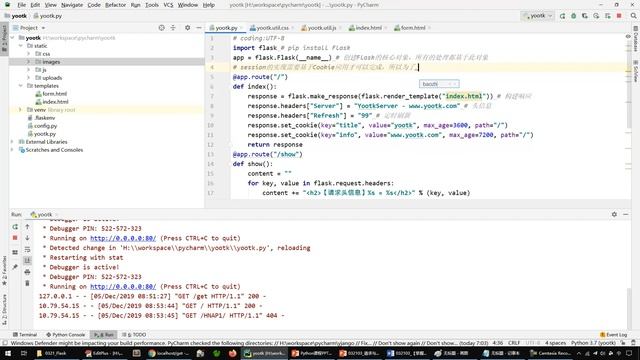Open Python Console tool window
This screenshot has height=360, width=640.
(65, 335)
